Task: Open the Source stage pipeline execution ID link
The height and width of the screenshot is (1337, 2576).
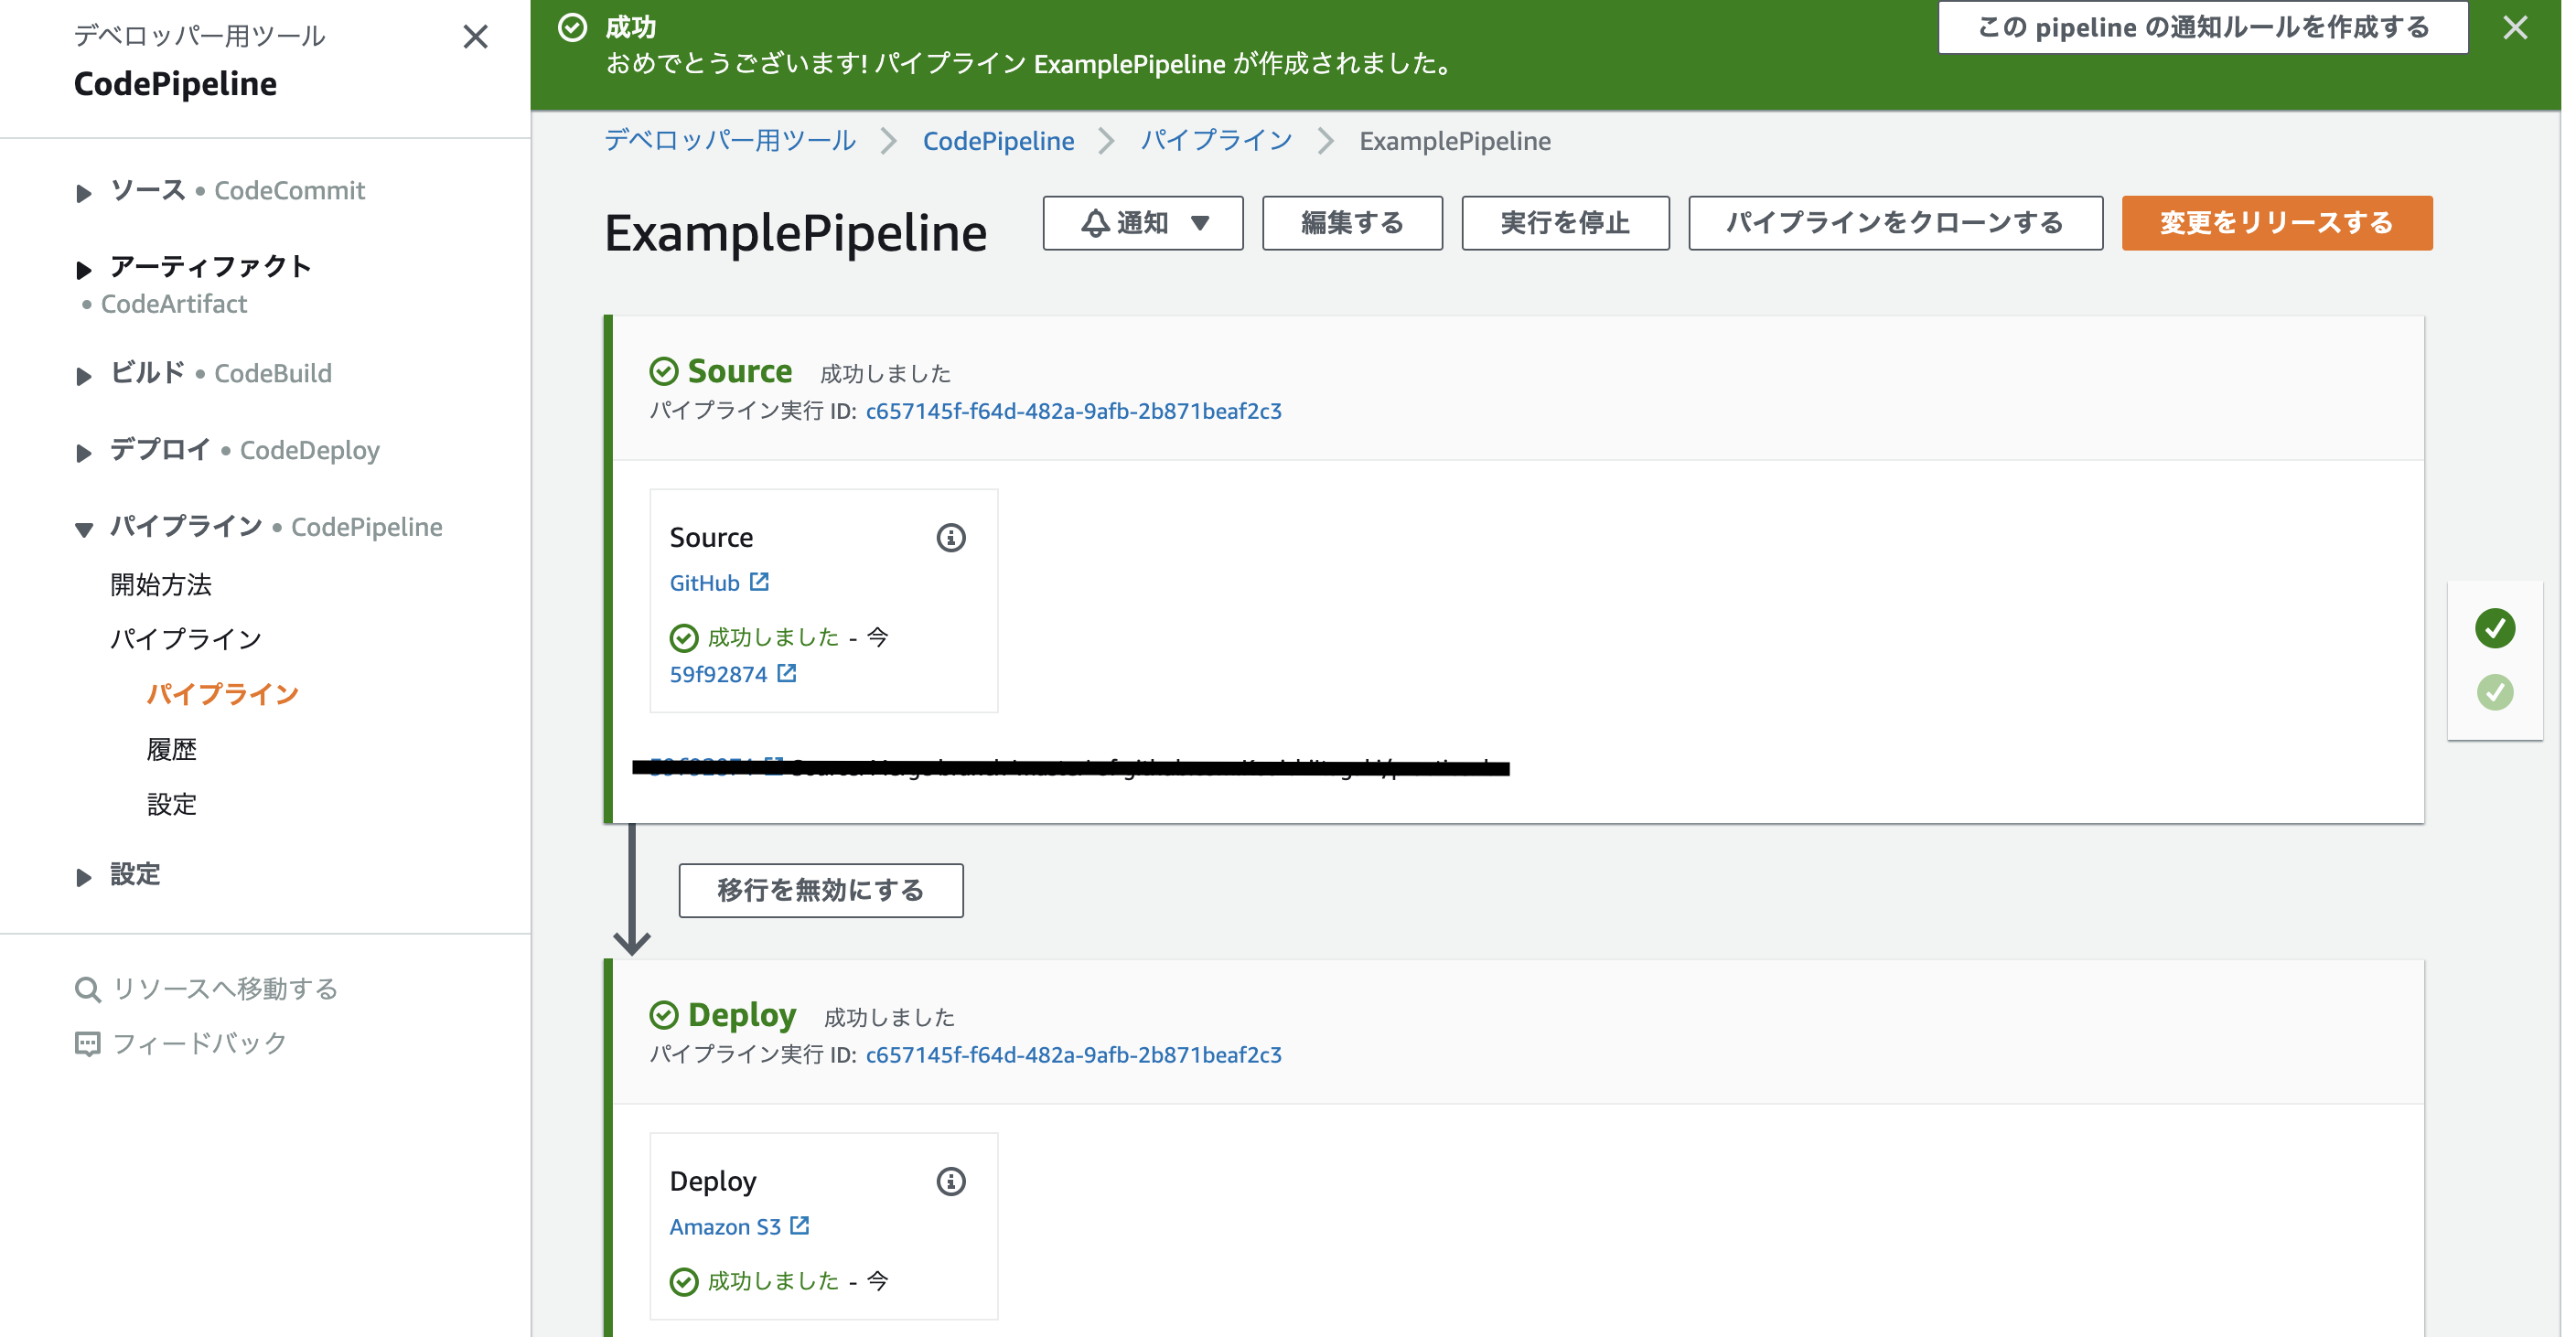Action: tap(1073, 411)
